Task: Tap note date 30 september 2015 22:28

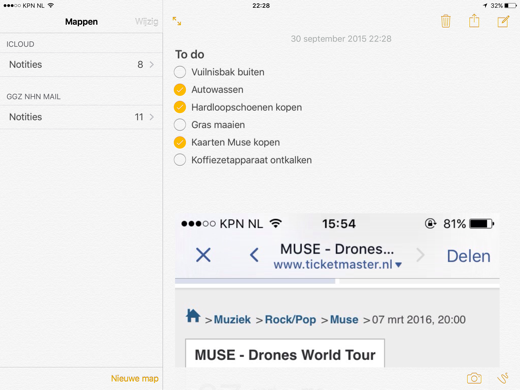Action: (x=341, y=39)
